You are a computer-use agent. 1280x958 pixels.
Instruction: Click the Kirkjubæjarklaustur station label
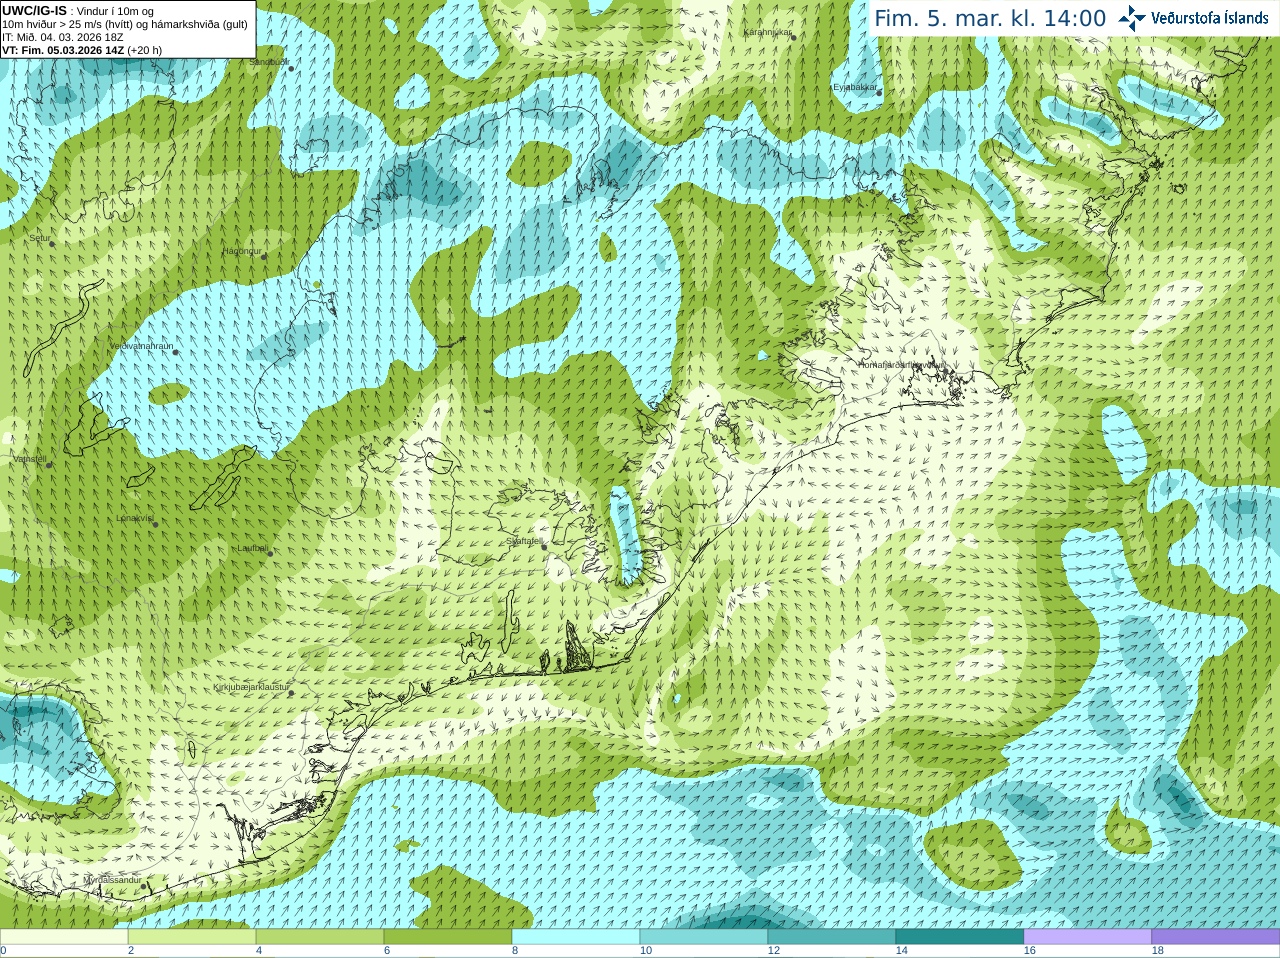click(252, 687)
